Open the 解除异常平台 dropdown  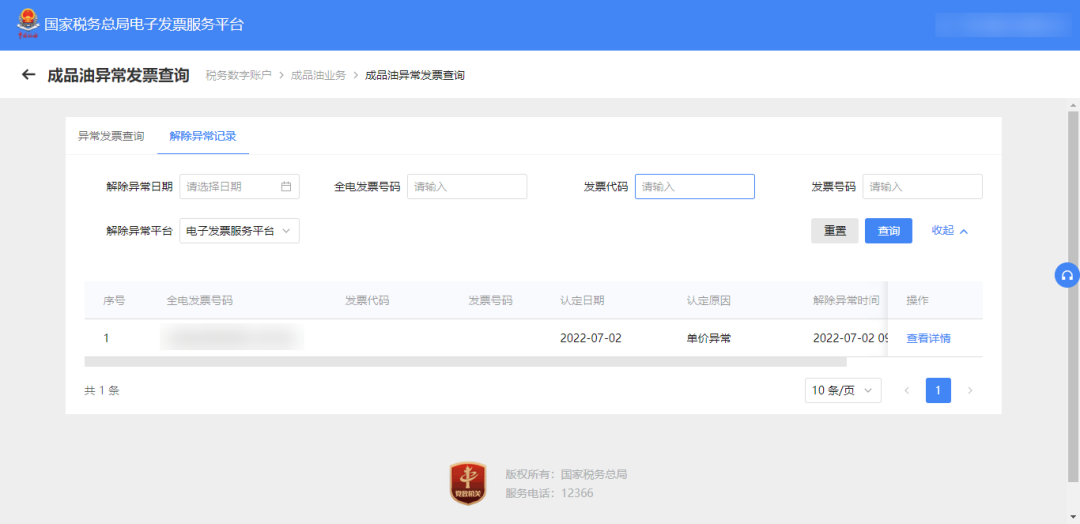click(240, 231)
